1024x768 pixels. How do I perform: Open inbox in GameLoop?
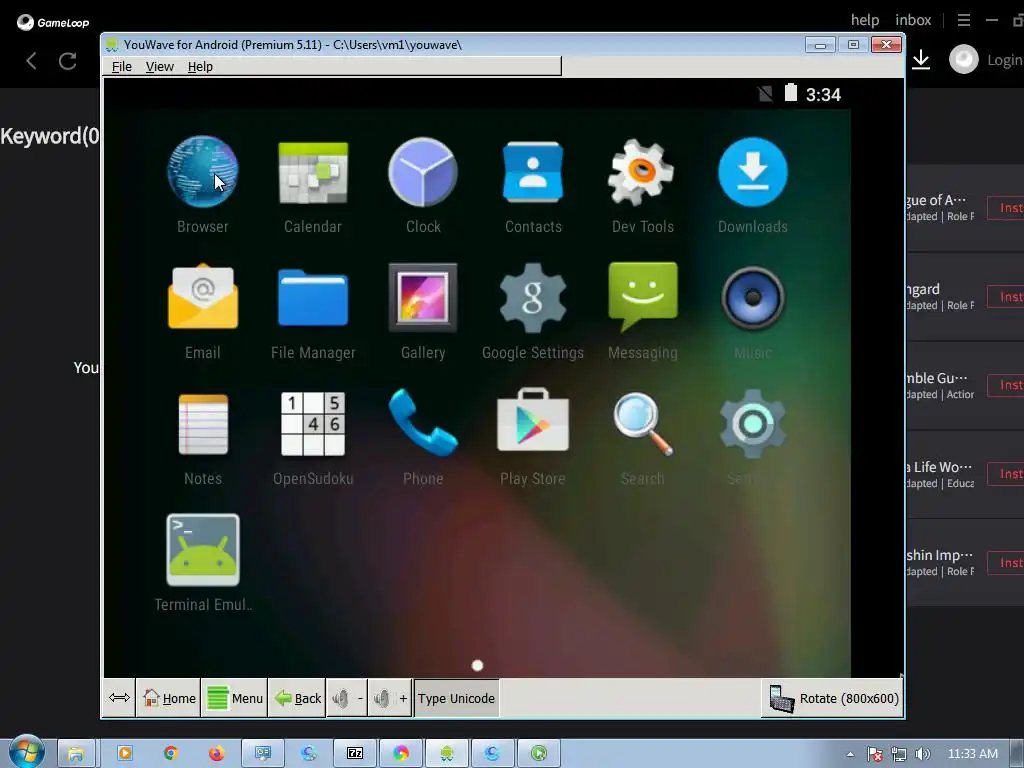913,20
